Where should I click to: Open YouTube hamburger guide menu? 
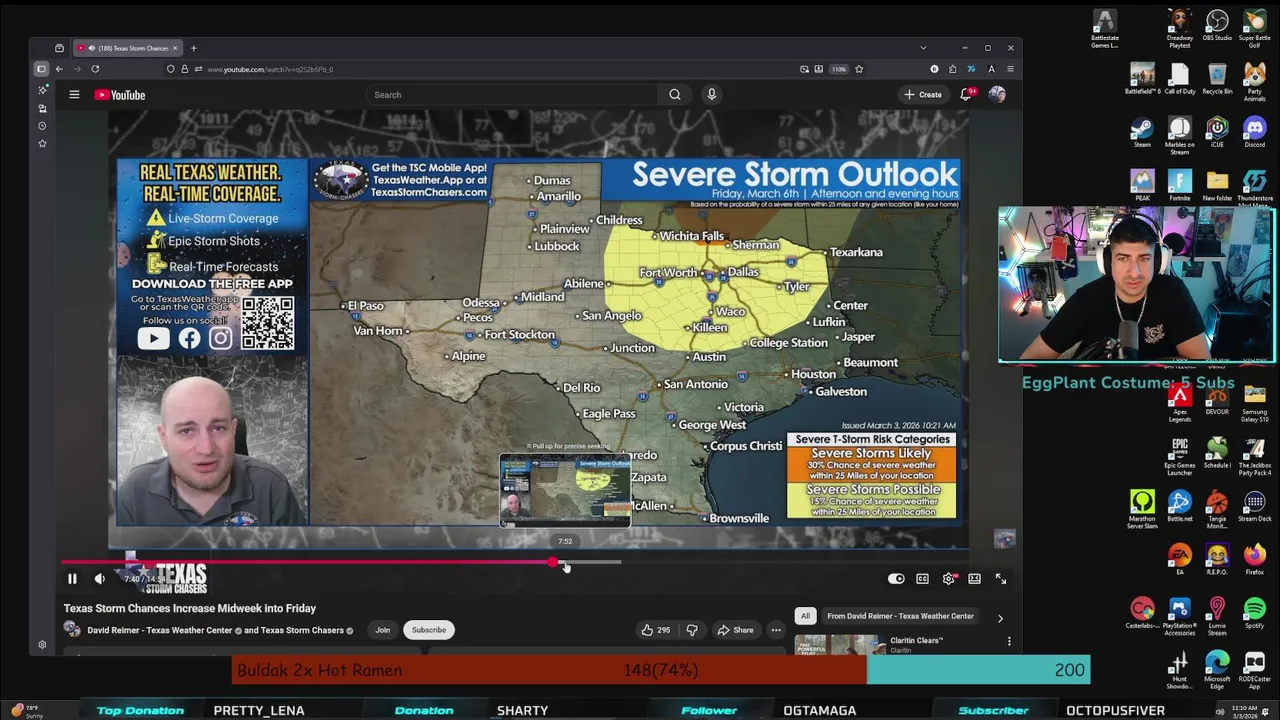74,95
